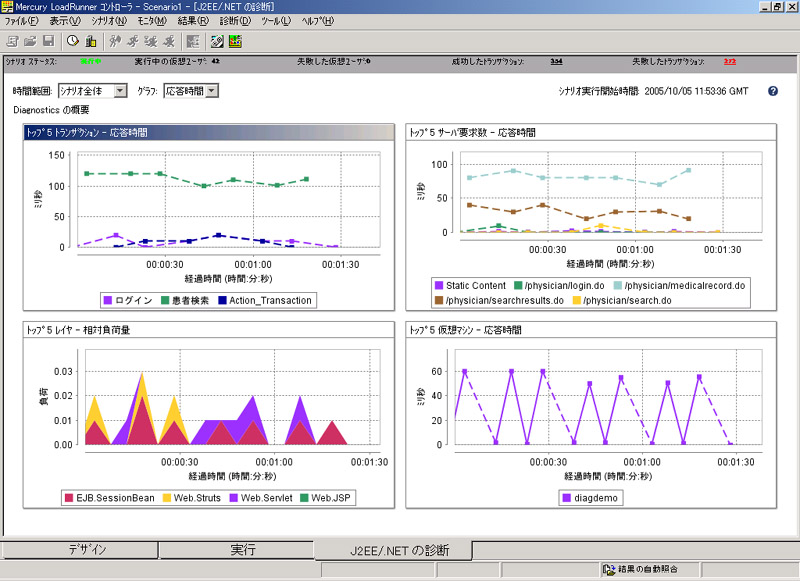Click the green 患者検索 legend swatch

tap(165, 300)
